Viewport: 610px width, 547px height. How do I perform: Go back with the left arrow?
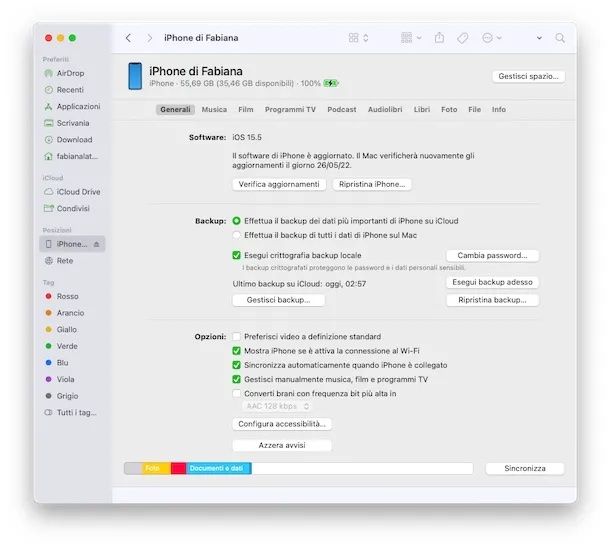tap(128, 38)
